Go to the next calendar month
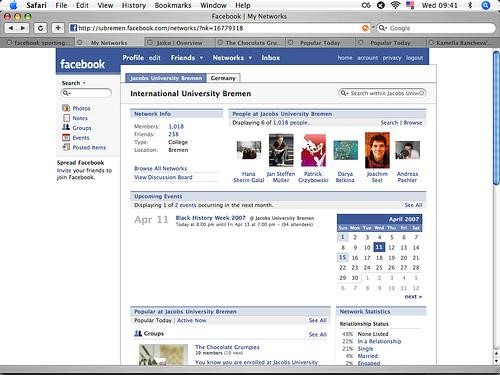The height and width of the screenshot is (375, 500). click(x=413, y=296)
